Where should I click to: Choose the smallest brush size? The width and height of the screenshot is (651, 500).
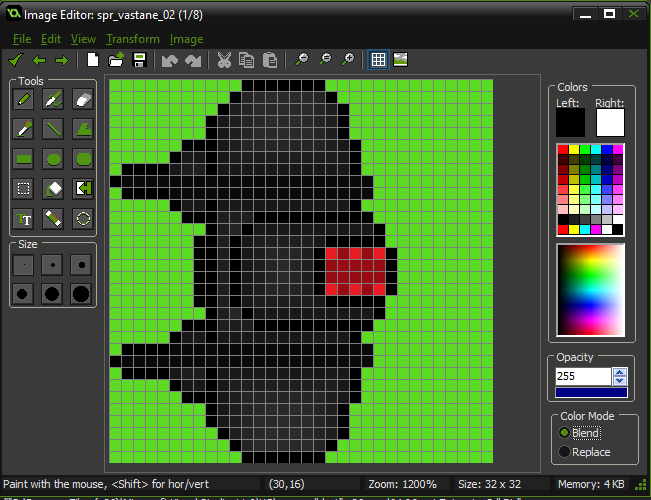23,265
